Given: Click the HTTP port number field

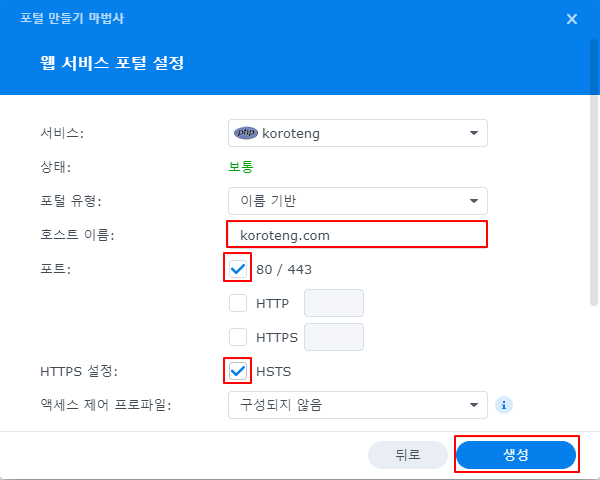Looking at the screenshot, I should [x=334, y=303].
